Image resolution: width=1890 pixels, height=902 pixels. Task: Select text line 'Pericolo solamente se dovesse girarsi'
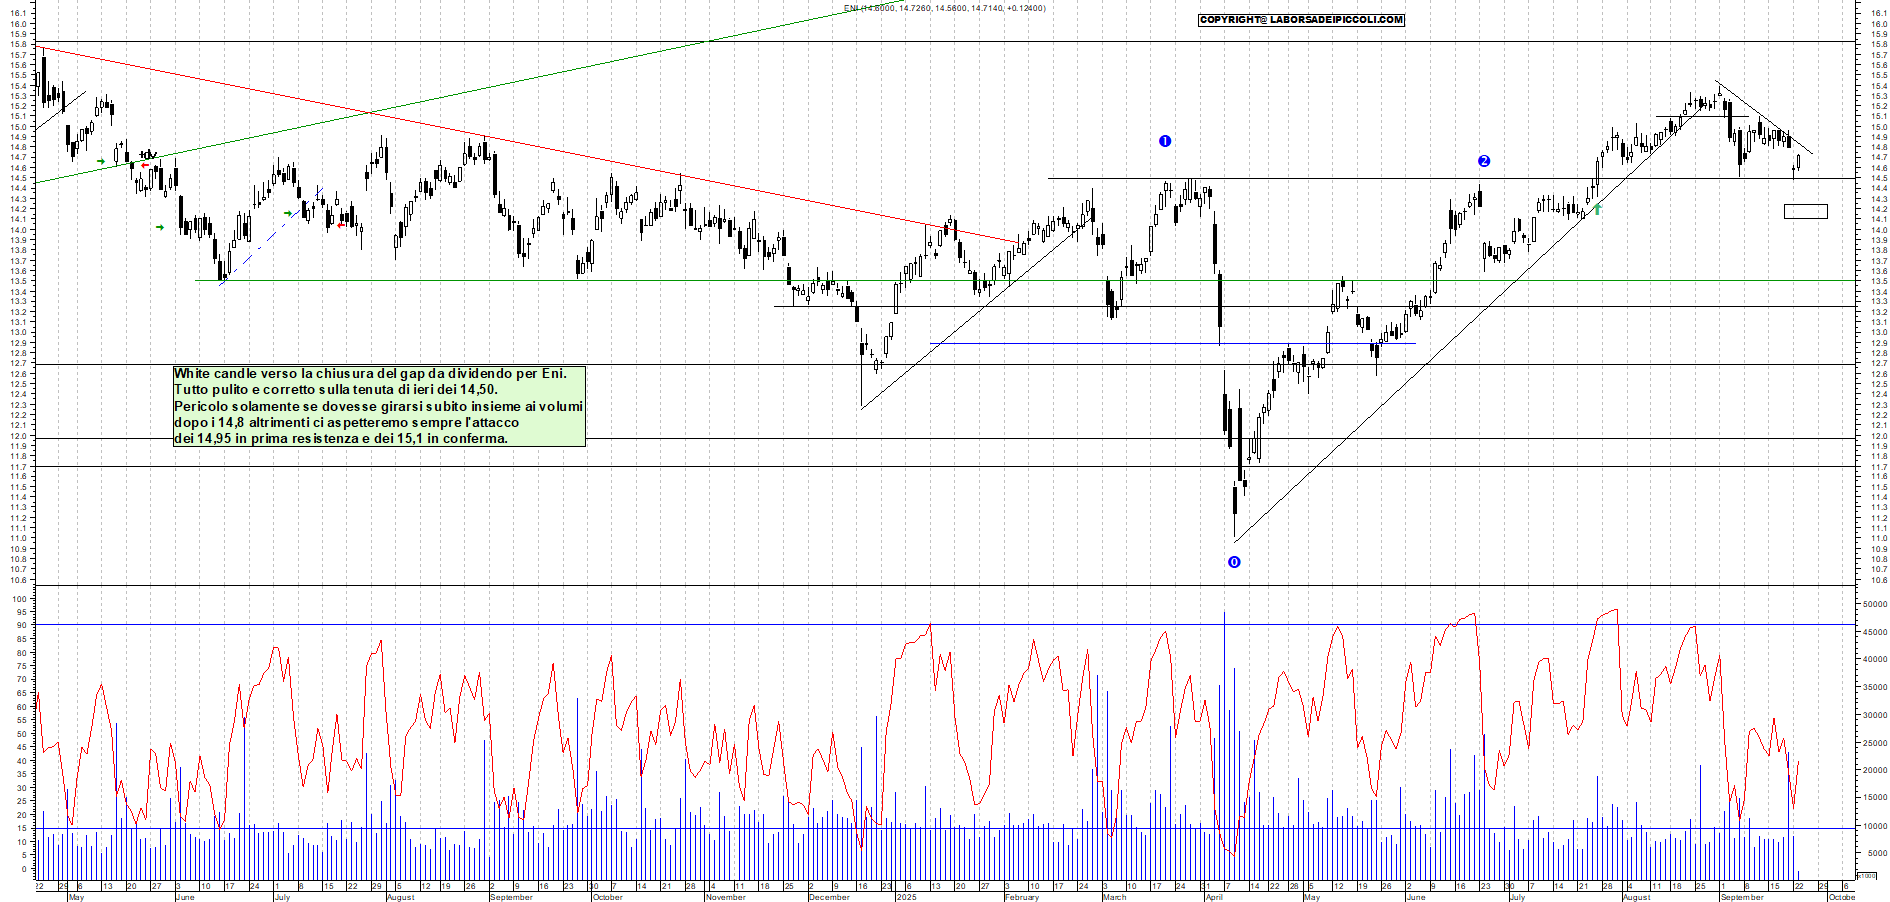pyautogui.click(x=378, y=406)
